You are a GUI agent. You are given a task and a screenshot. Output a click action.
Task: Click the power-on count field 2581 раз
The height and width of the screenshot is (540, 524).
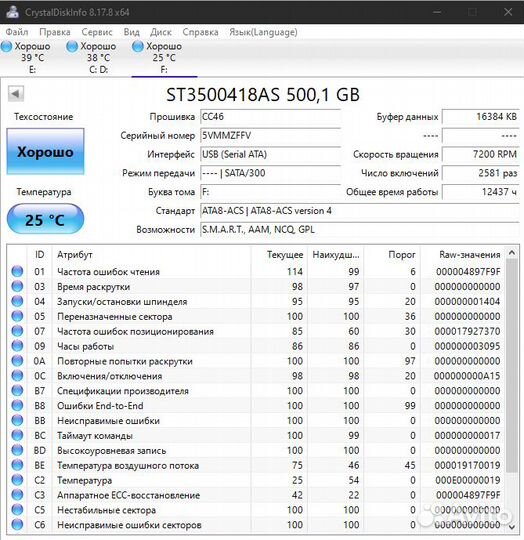481,173
